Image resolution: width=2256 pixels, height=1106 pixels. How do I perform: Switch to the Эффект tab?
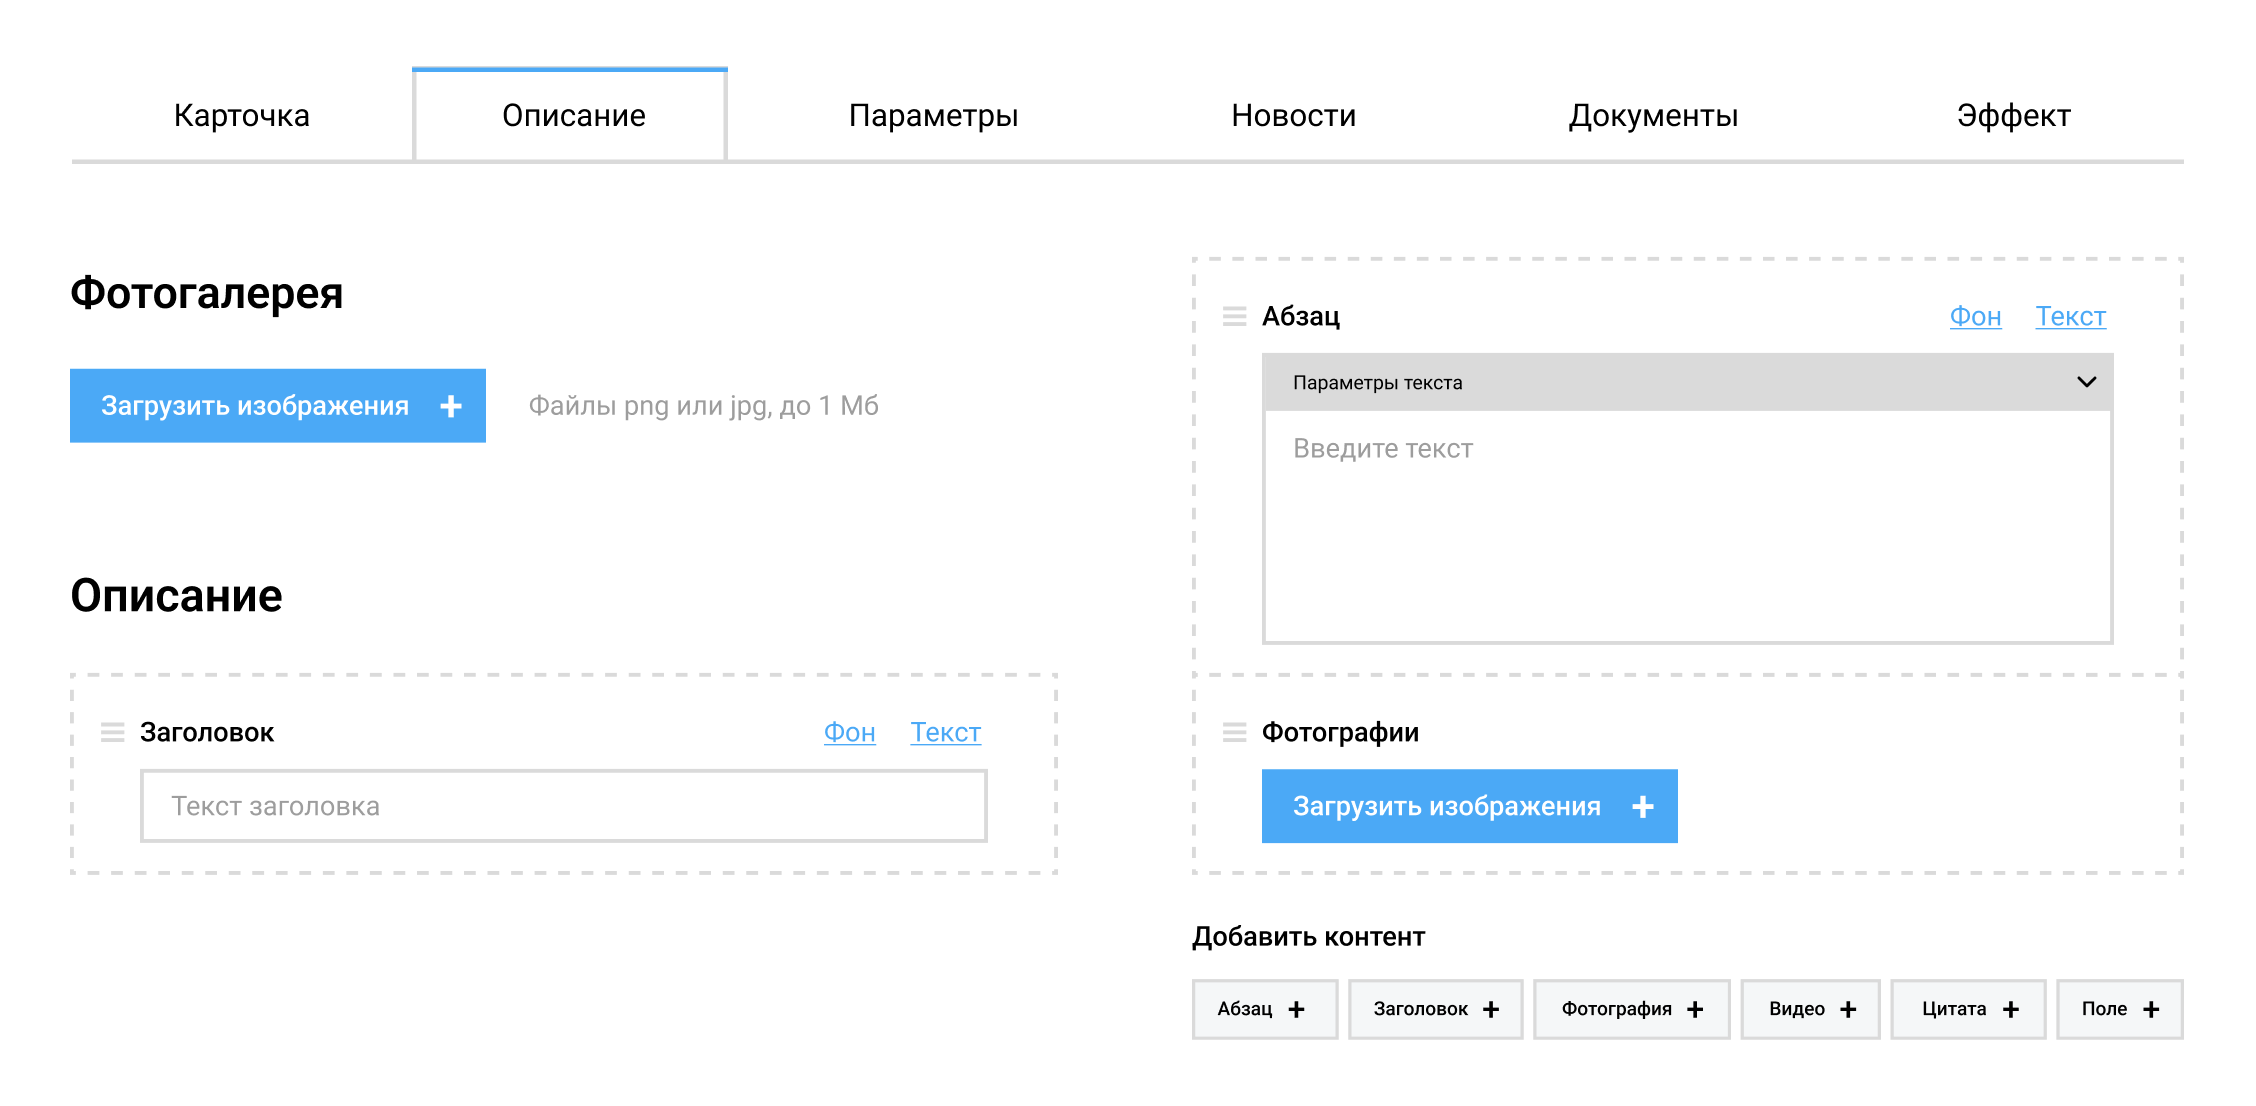[2013, 115]
